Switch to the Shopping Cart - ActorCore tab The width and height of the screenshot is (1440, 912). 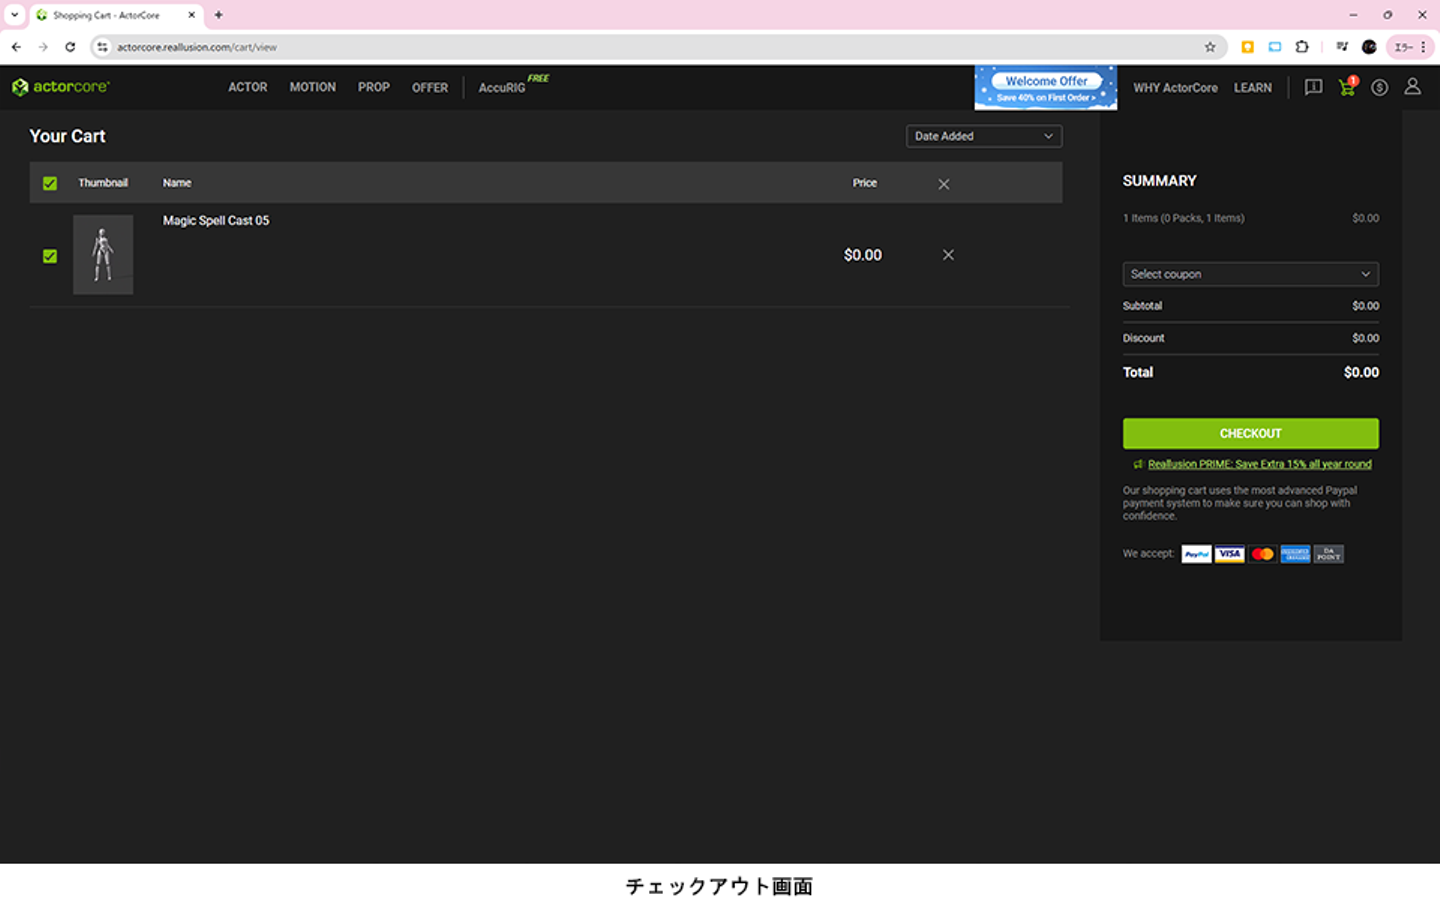point(116,15)
